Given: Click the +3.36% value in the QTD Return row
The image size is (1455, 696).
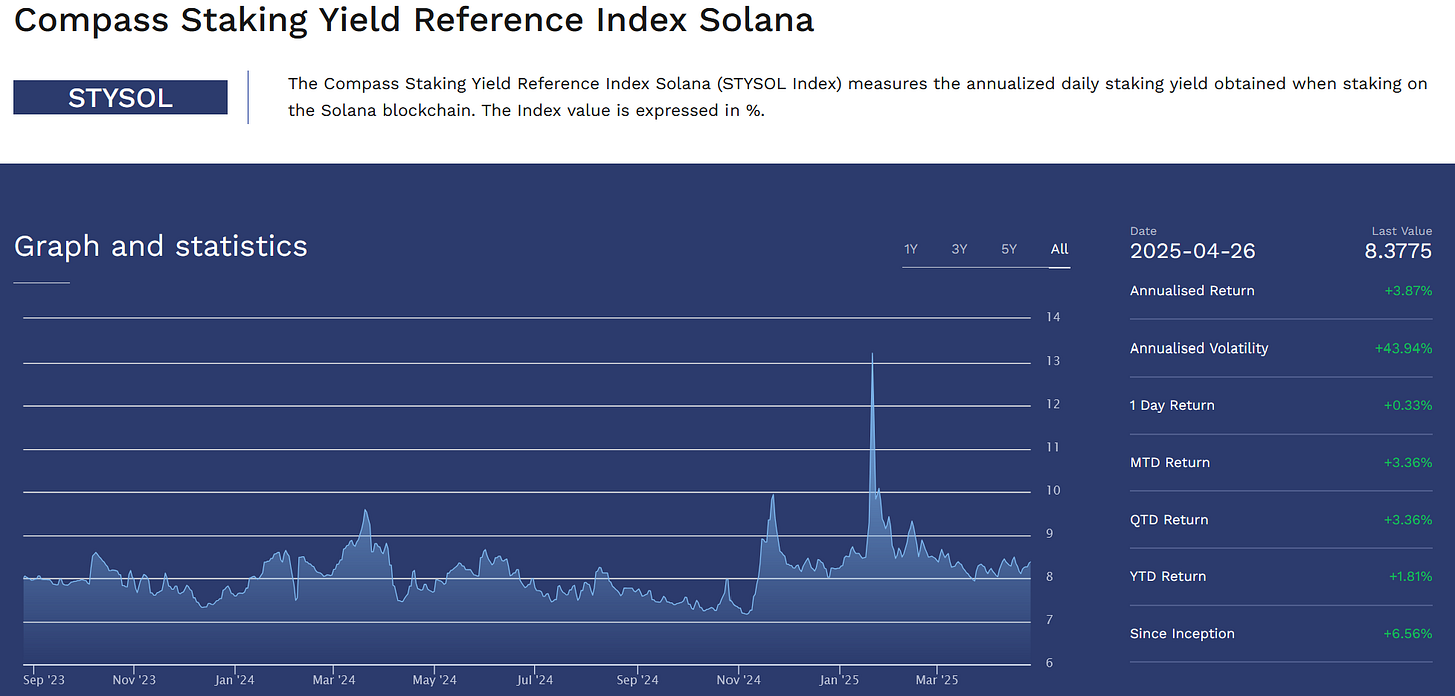Looking at the screenshot, I should 1408,519.
